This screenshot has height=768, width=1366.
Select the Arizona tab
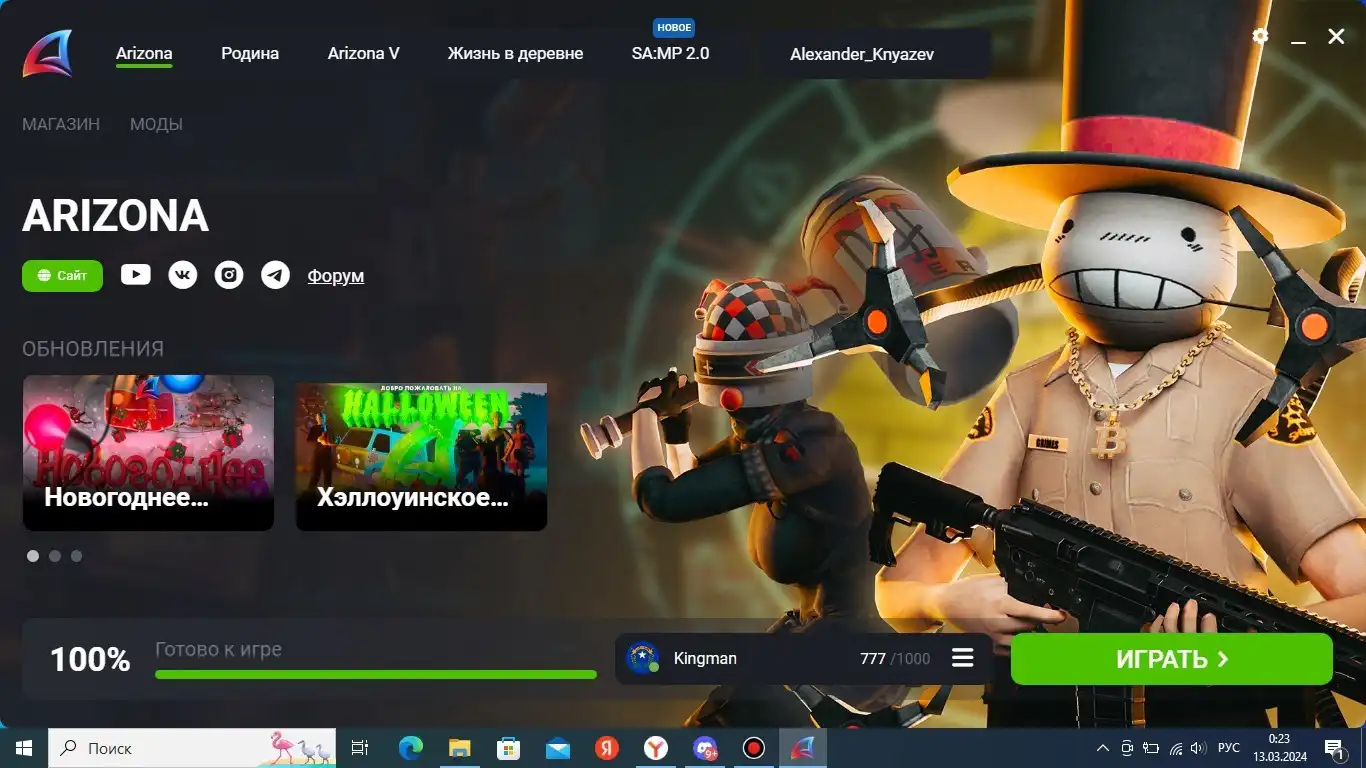coord(144,54)
